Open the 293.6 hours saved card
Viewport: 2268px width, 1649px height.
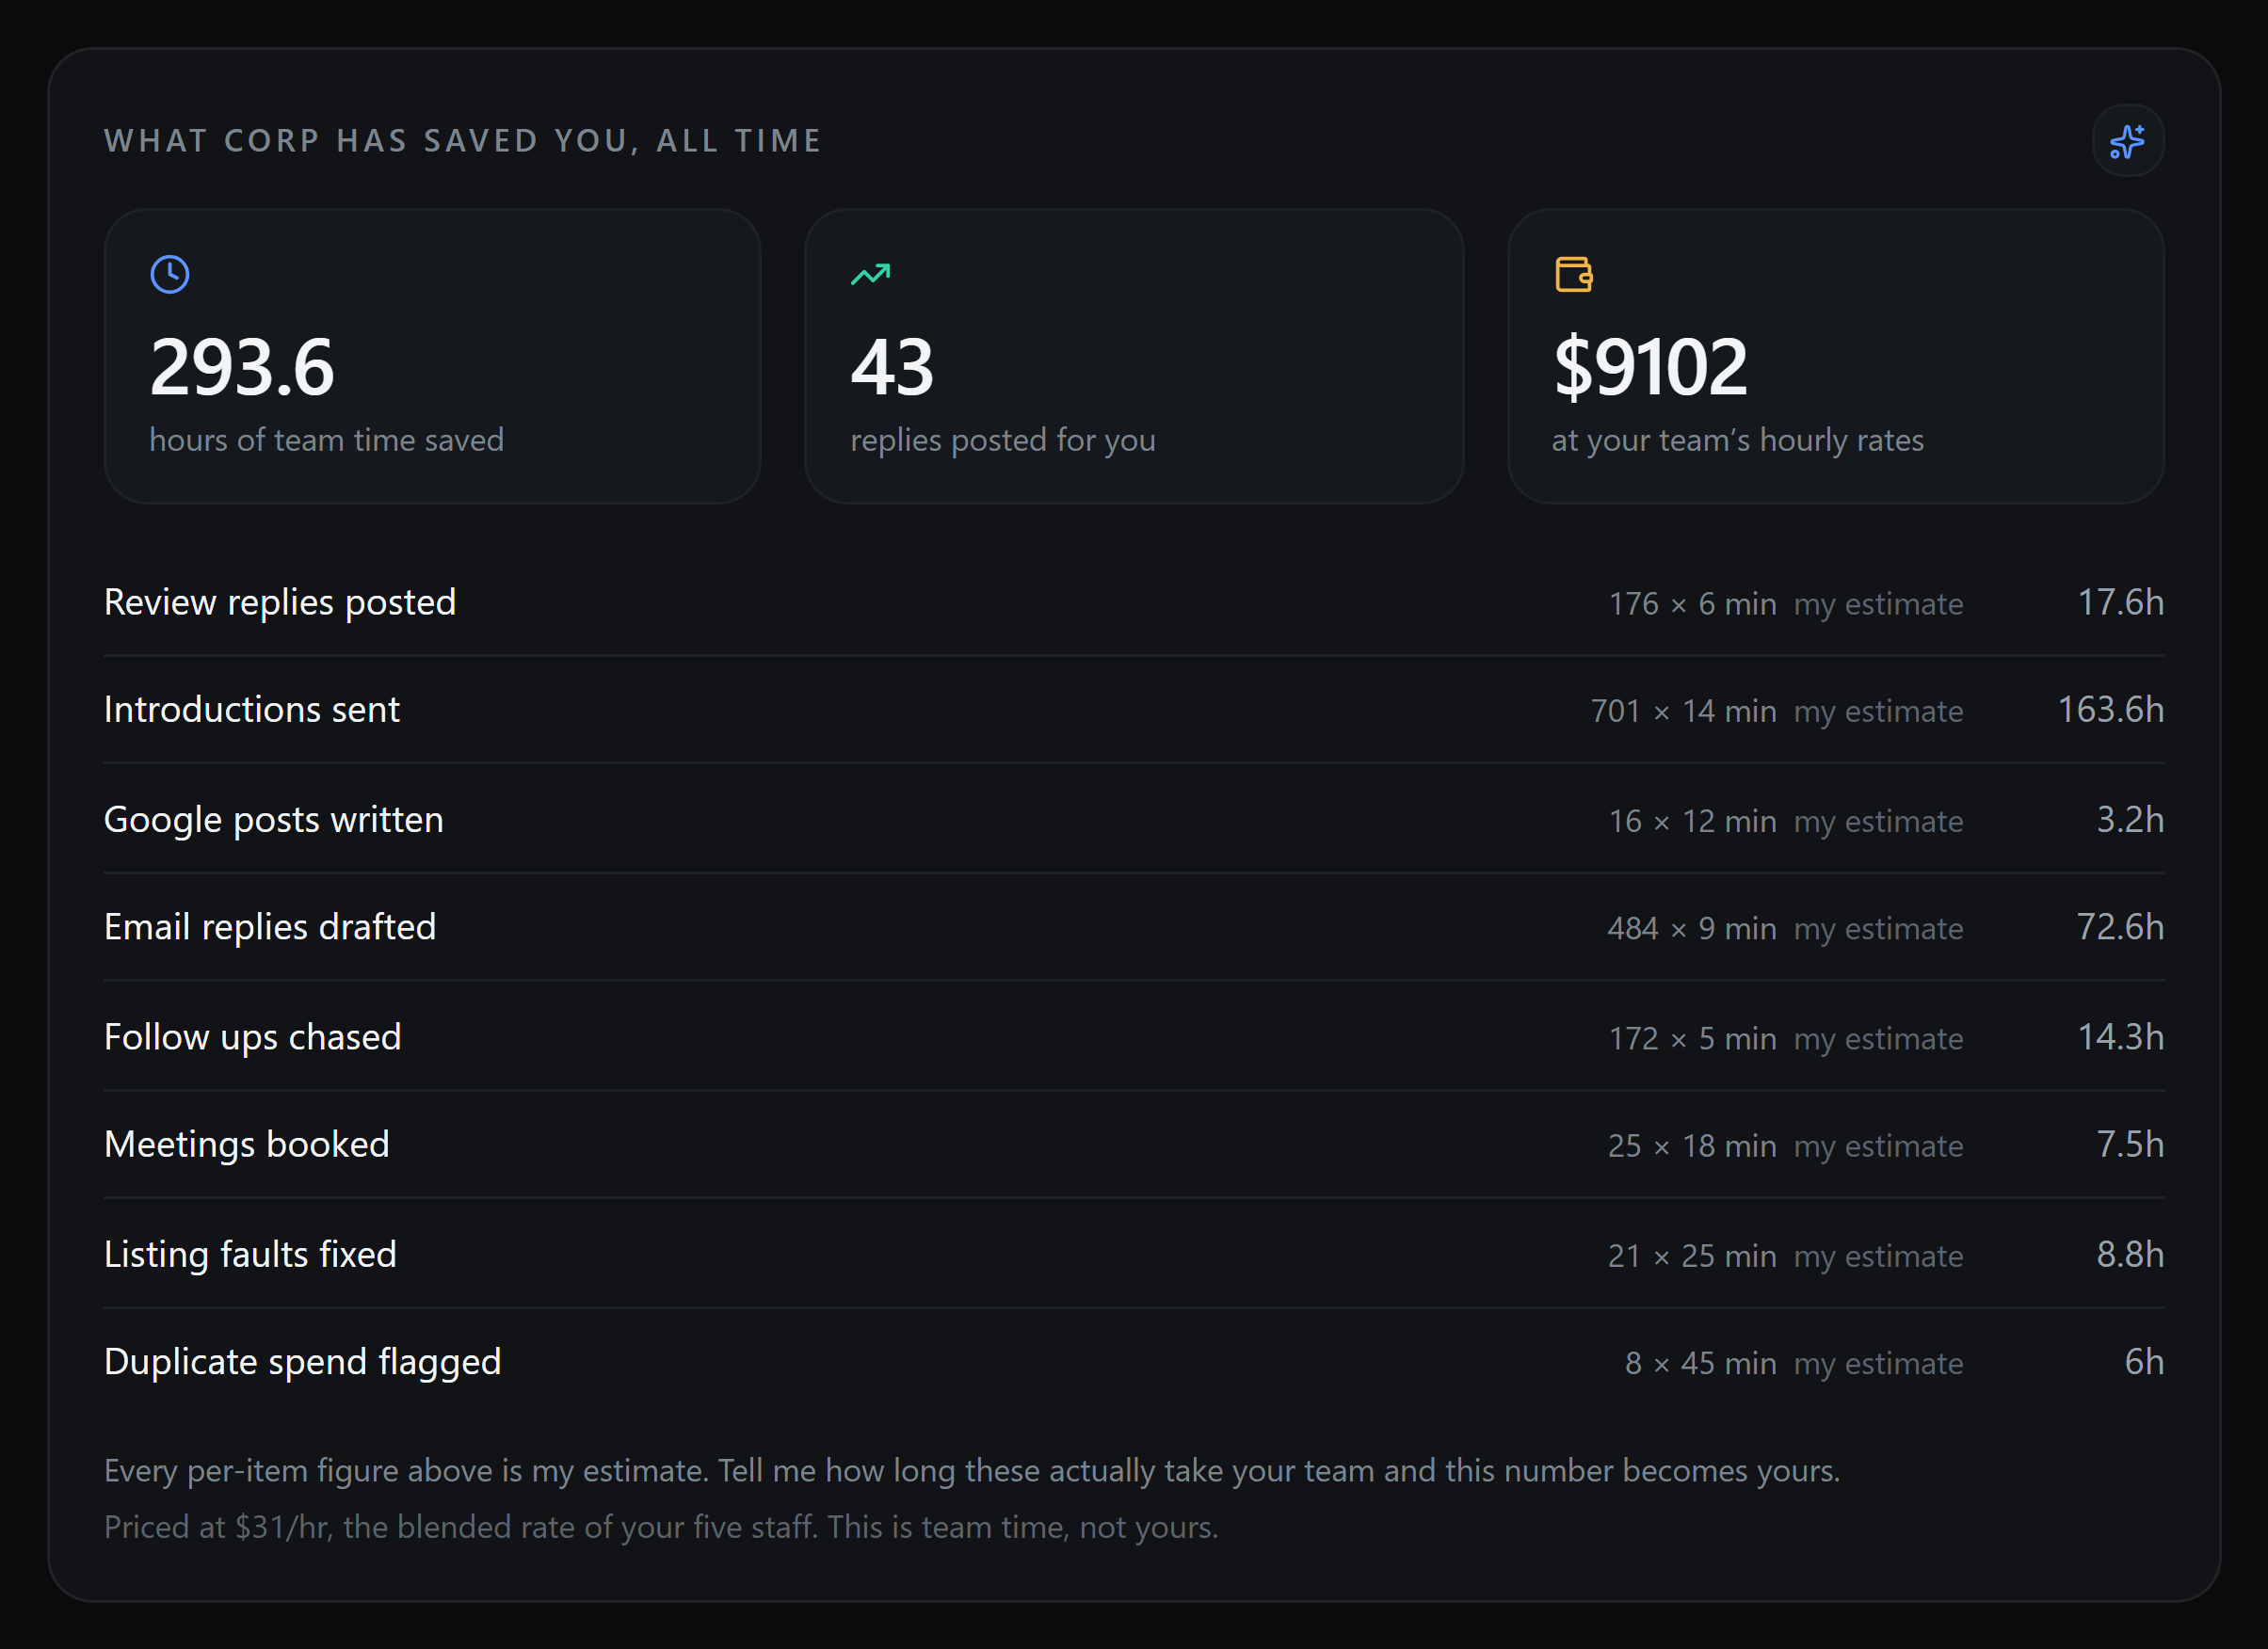[432, 356]
